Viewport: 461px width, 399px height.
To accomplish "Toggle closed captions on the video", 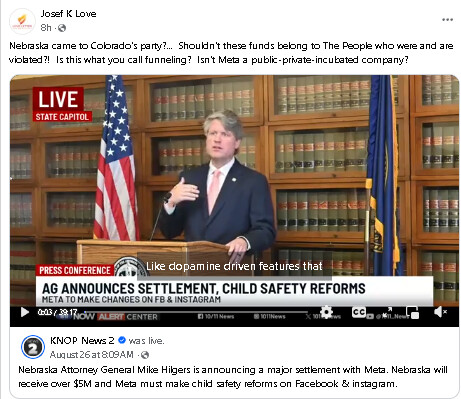I will pyautogui.click(x=359, y=312).
